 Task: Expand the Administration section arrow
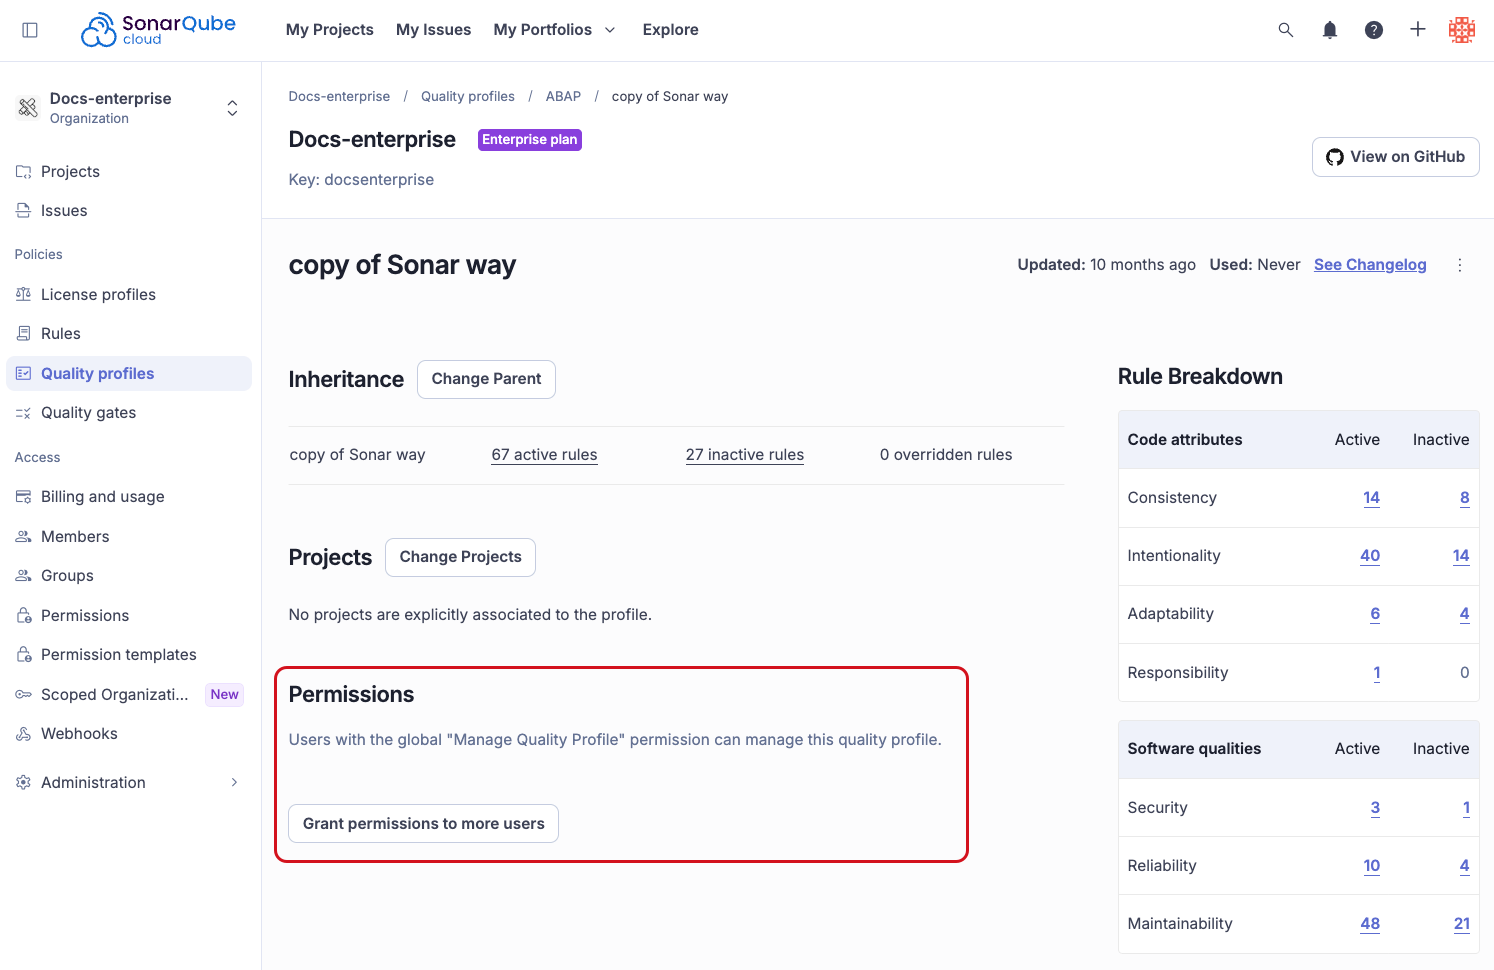click(x=234, y=783)
